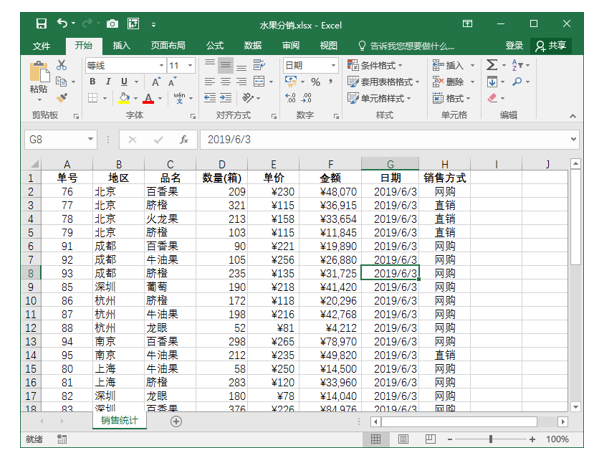Choose fill color yellow bucket
The image size is (608, 458).
pos(124,98)
